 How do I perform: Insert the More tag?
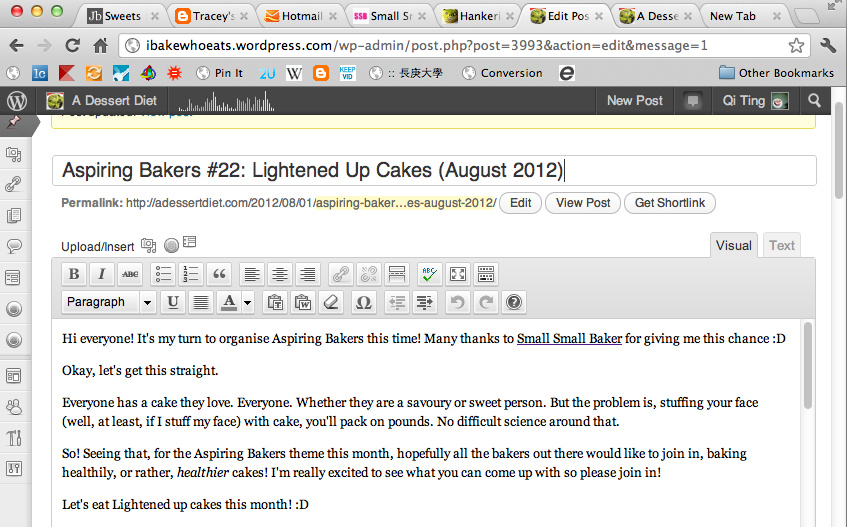[x=397, y=274]
